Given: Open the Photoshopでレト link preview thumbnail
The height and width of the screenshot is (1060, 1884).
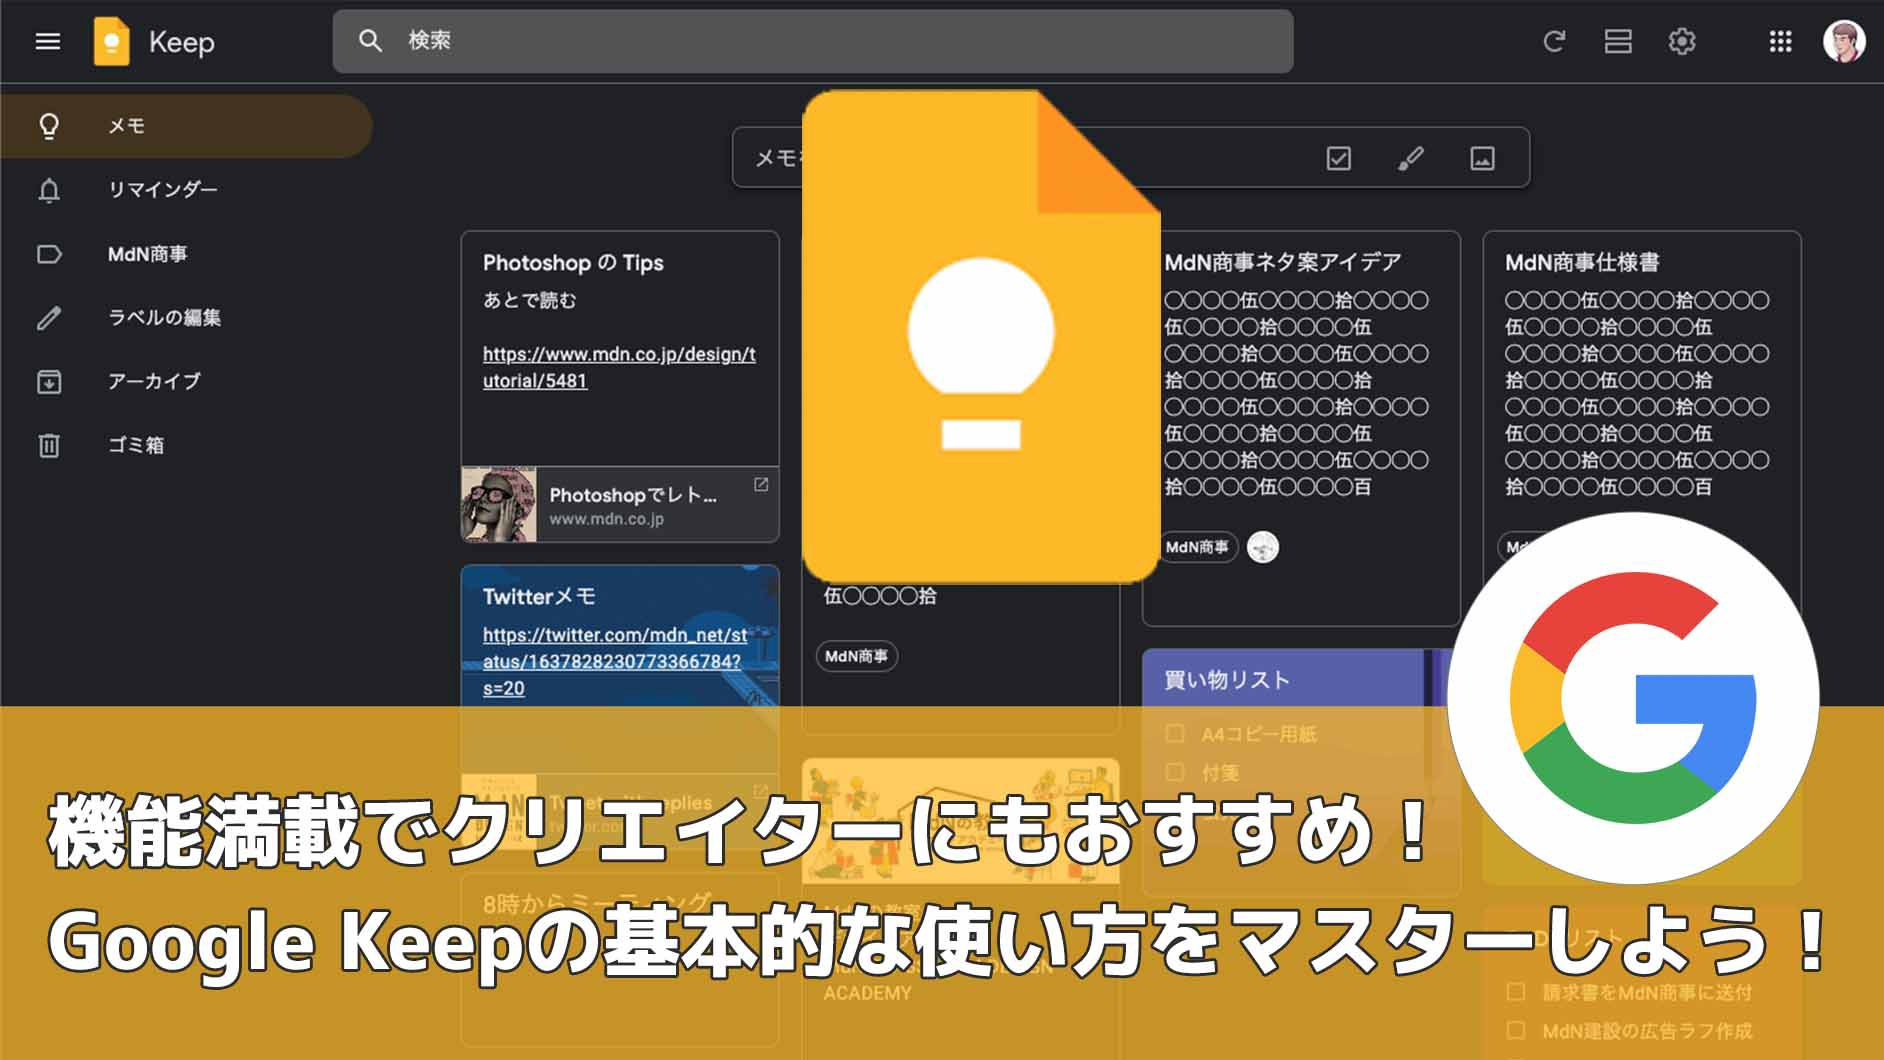Looking at the screenshot, I should point(499,505).
